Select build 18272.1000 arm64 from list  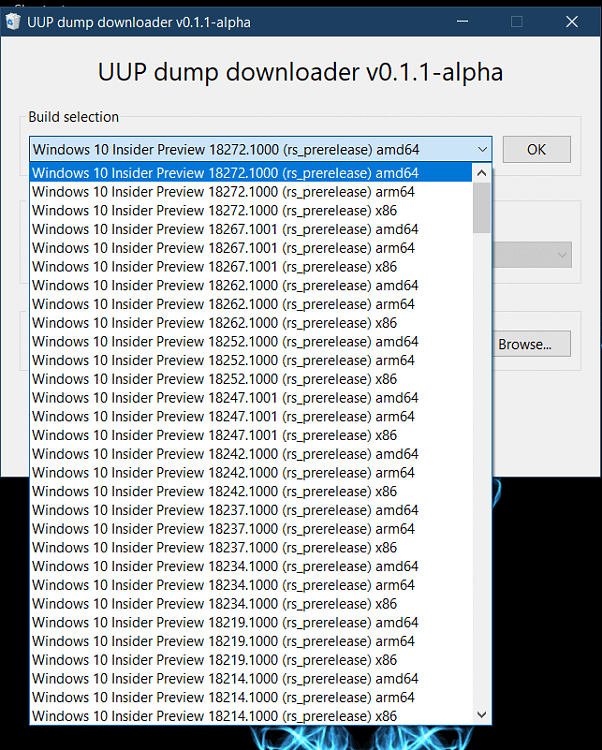point(223,192)
